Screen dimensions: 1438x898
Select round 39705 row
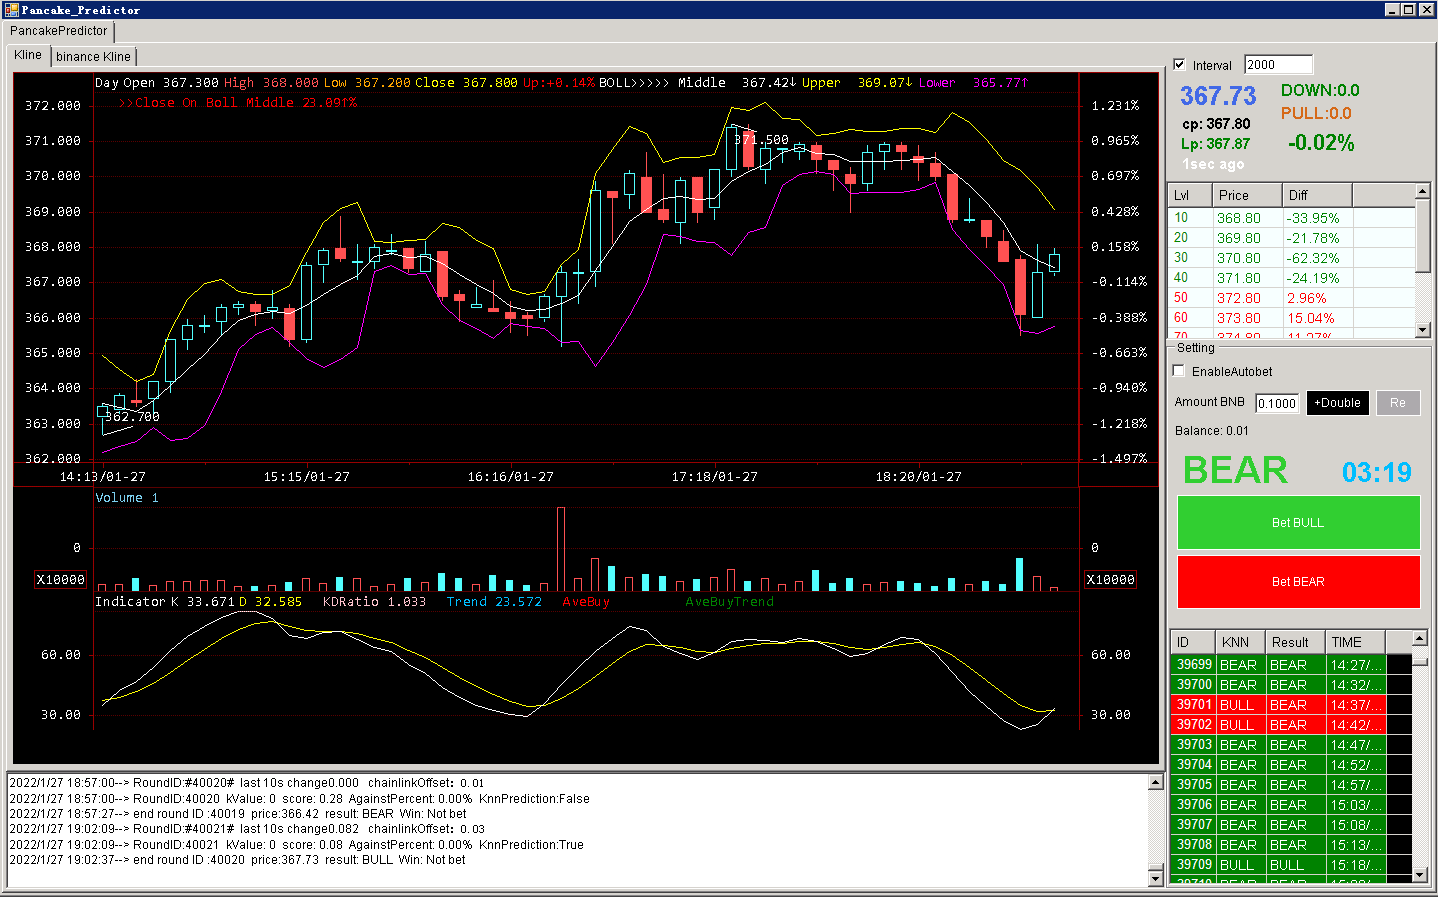tap(1291, 785)
